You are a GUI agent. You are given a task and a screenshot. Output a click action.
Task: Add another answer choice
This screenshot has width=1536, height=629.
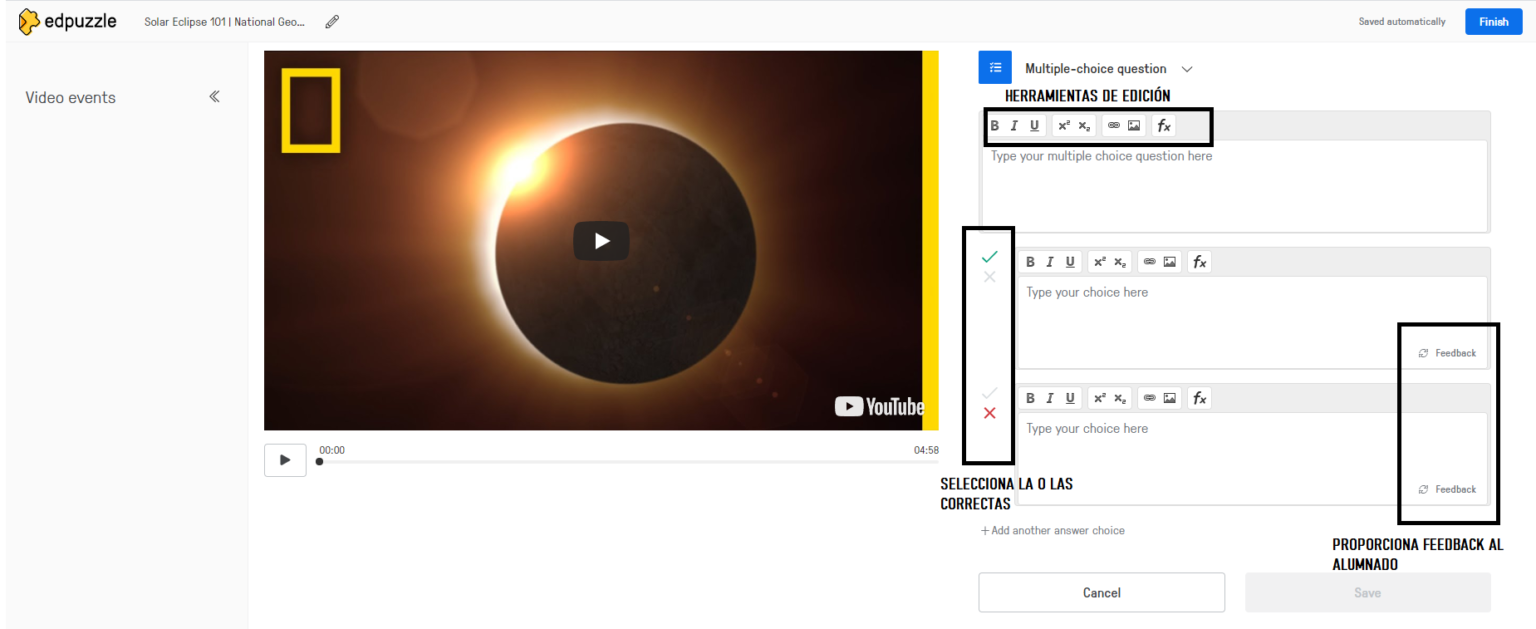pyautogui.click(x=1053, y=531)
